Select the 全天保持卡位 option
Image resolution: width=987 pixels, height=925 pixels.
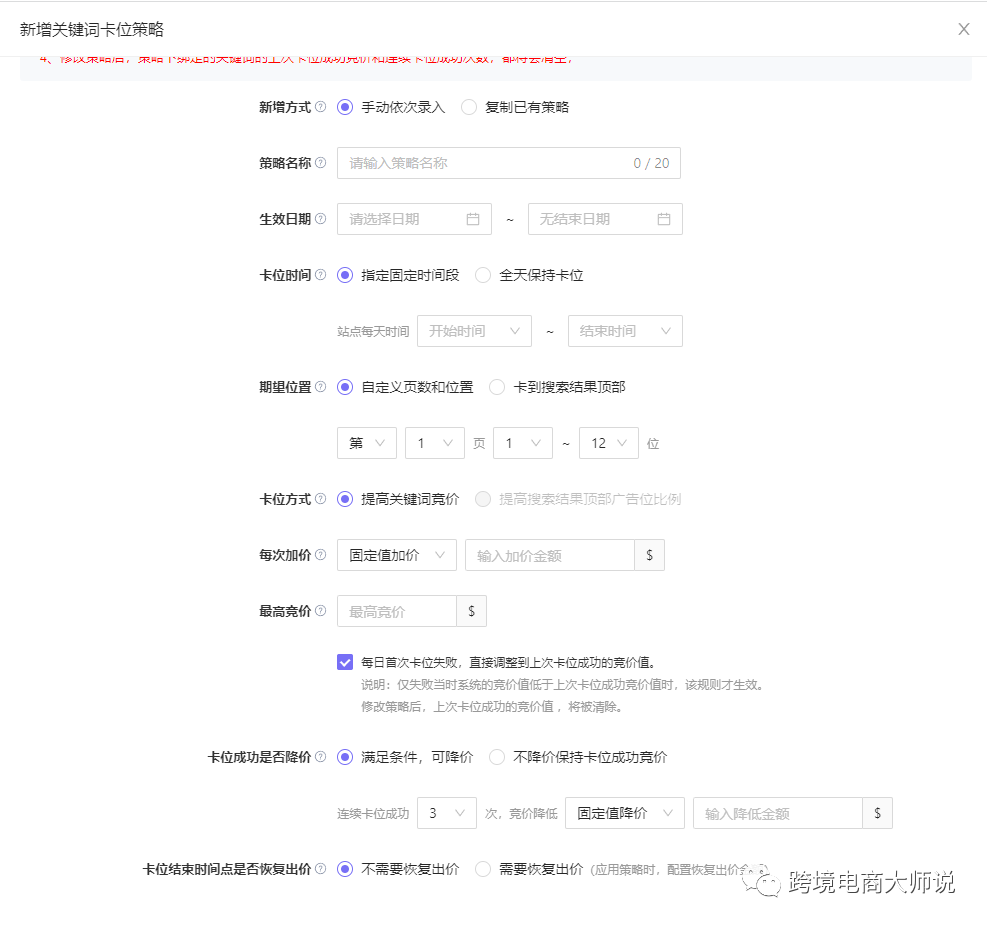[483, 274]
